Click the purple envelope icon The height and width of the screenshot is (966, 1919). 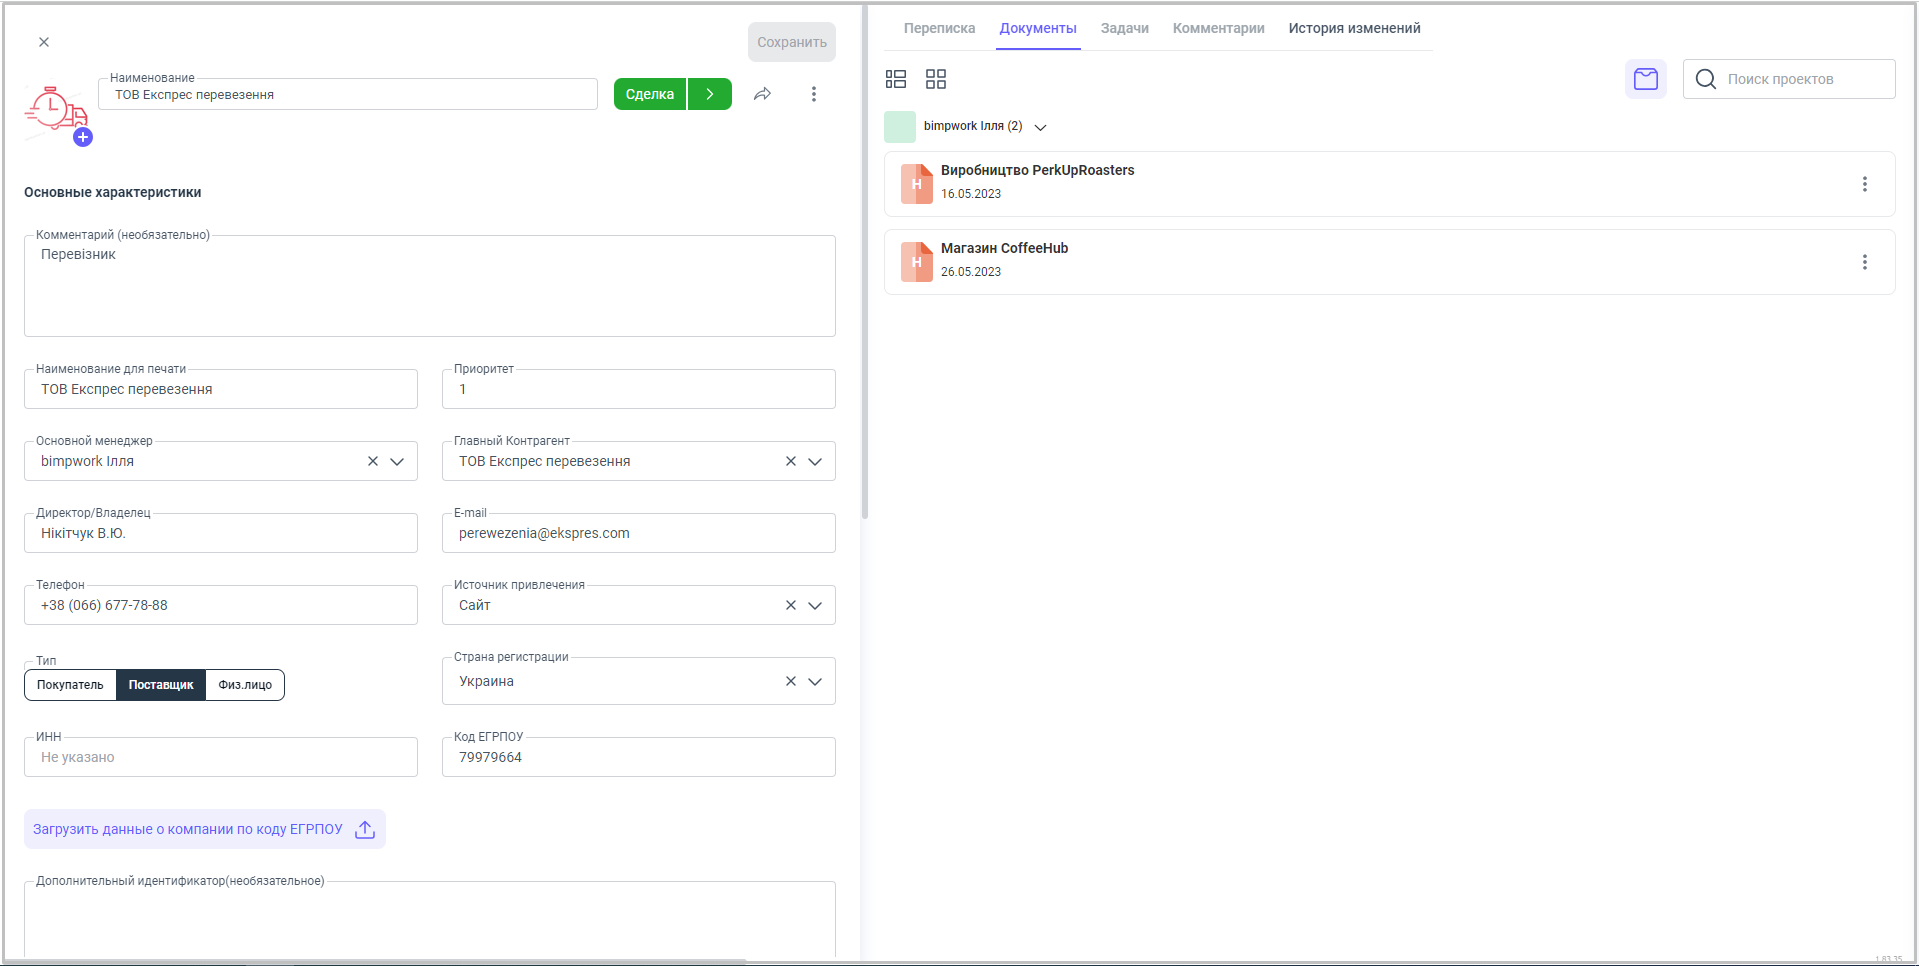pyautogui.click(x=1645, y=79)
